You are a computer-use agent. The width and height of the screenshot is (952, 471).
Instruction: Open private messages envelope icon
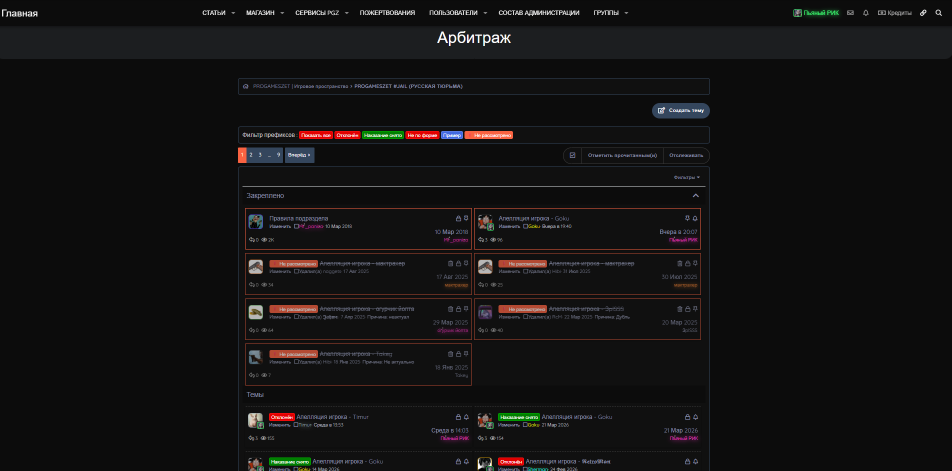[850, 13]
